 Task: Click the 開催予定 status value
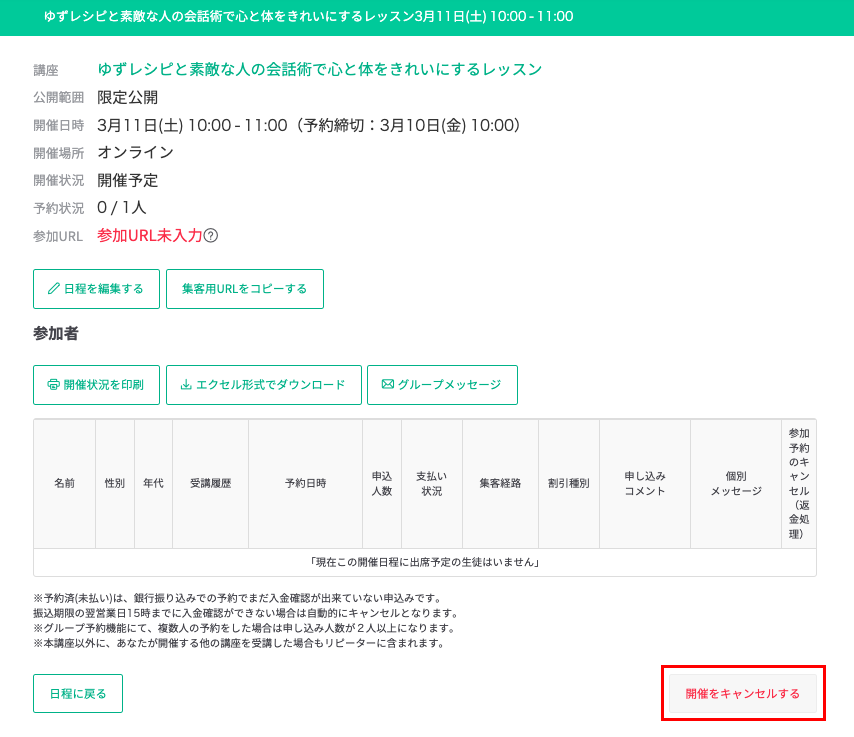tap(128, 180)
